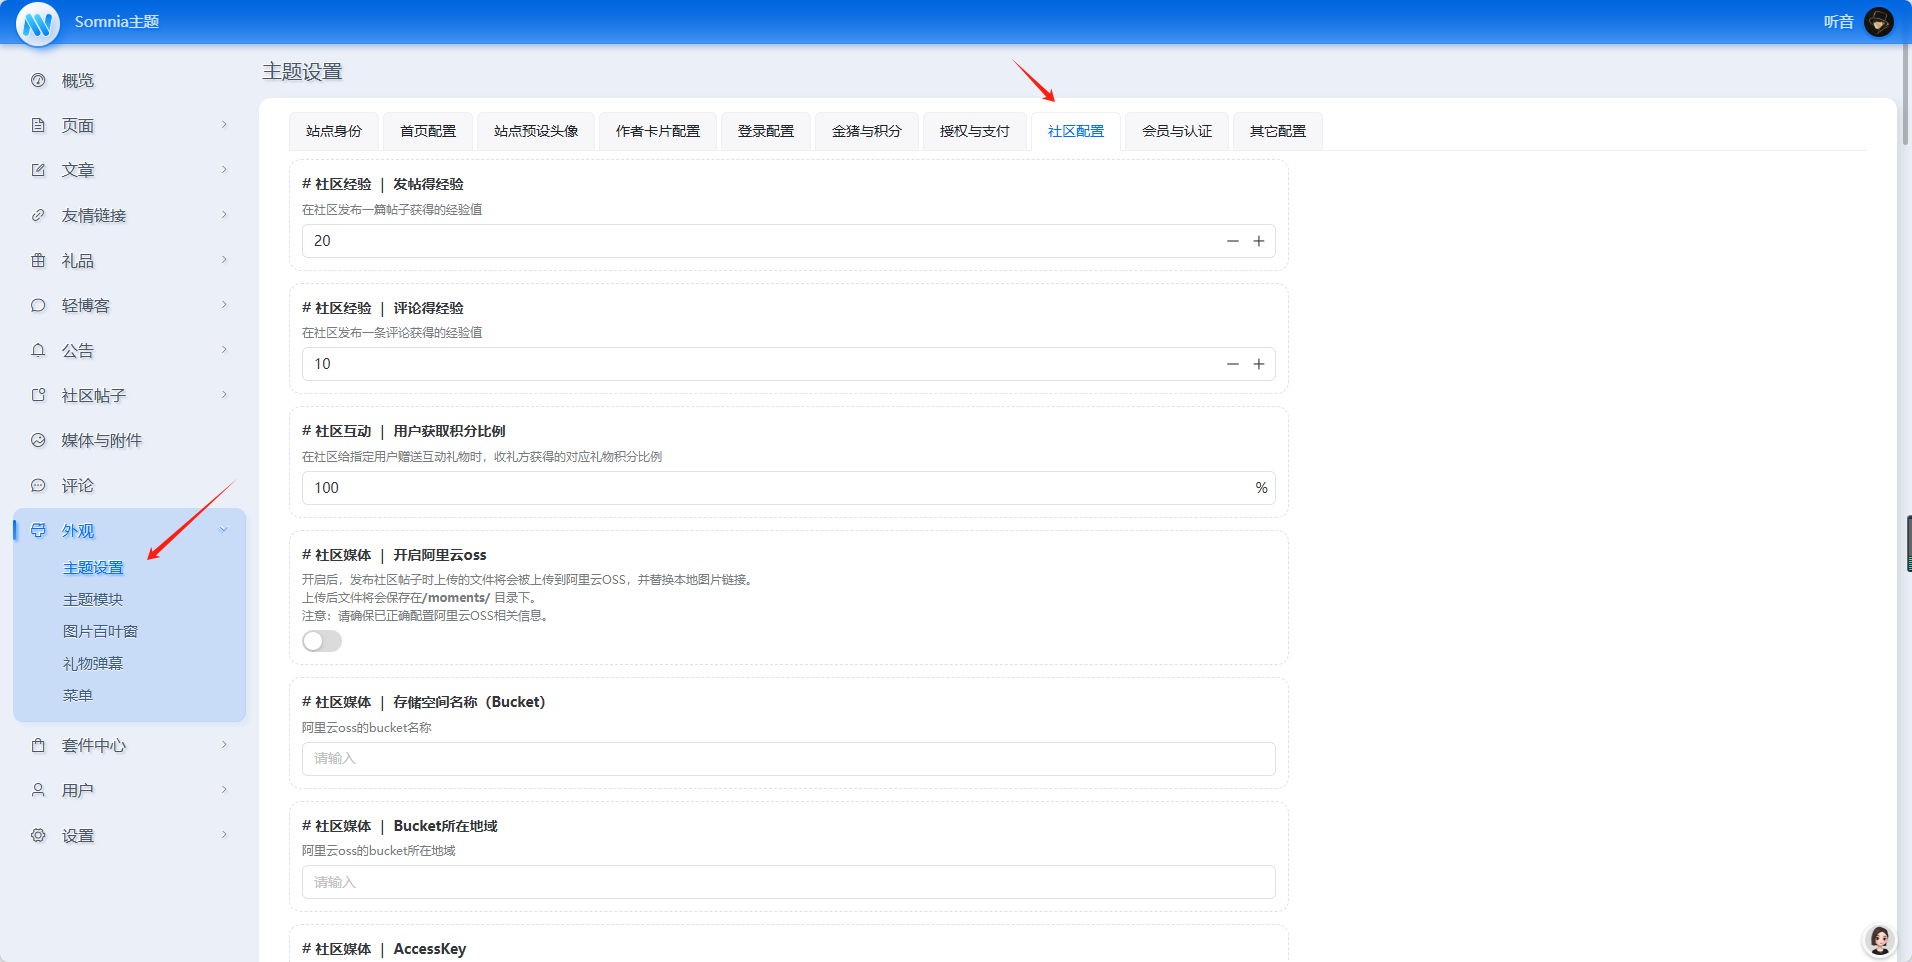1912x962 pixels.
Task: Click the Somnia logo icon
Action: pyautogui.click(x=38, y=23)
